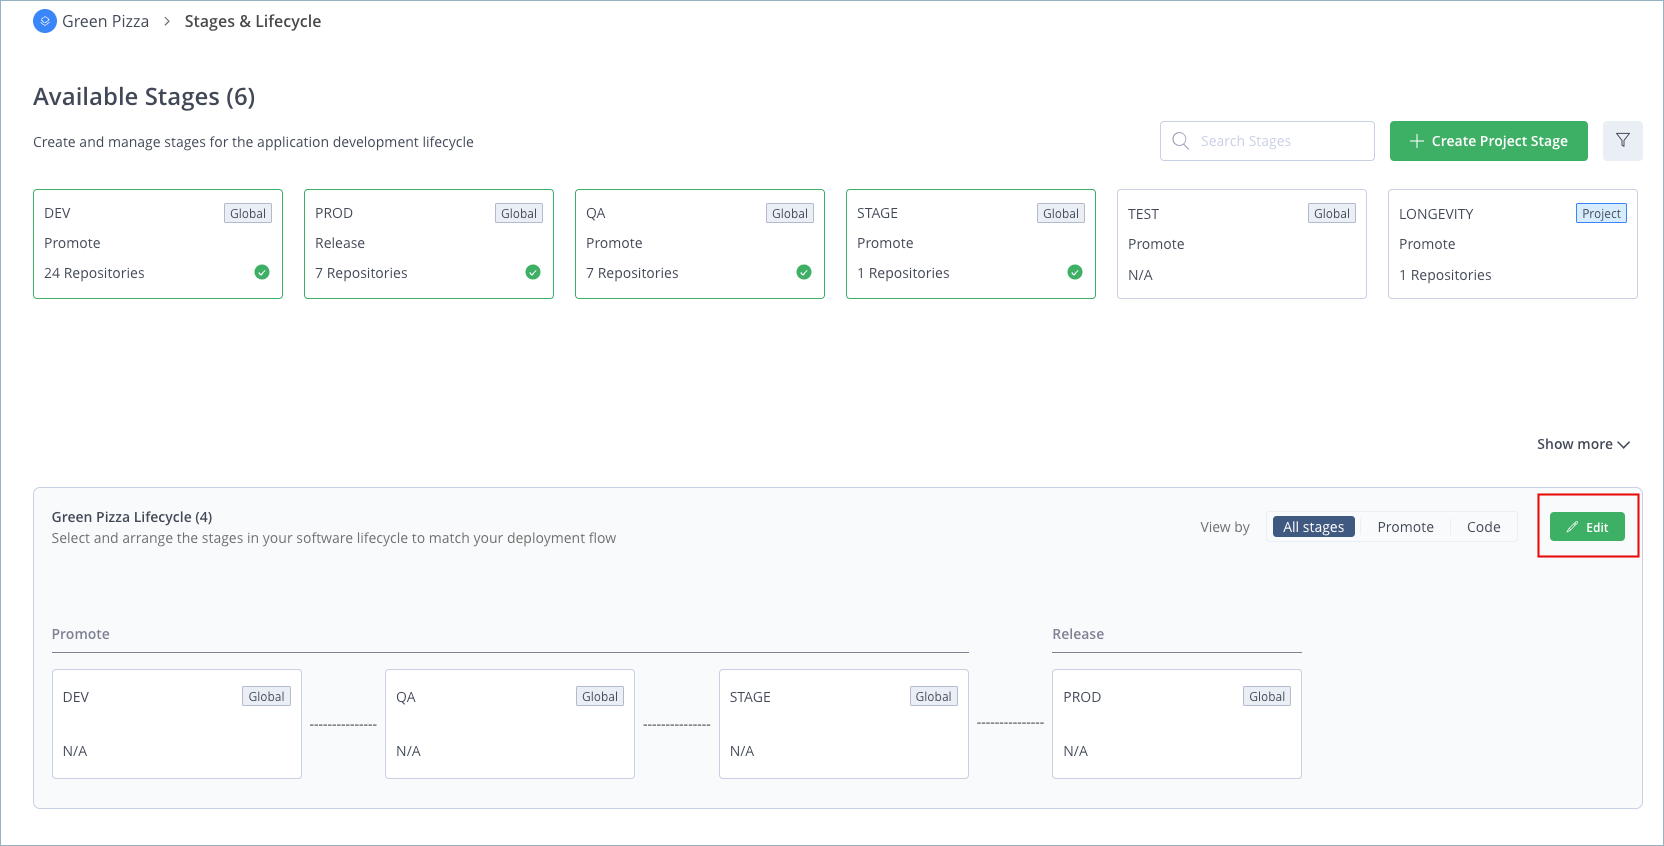Screen dimensions: 1664x846
Task: Click Global tag on lifecycle PROD card
Action: pyautogui.click(x=1266, y=696)
